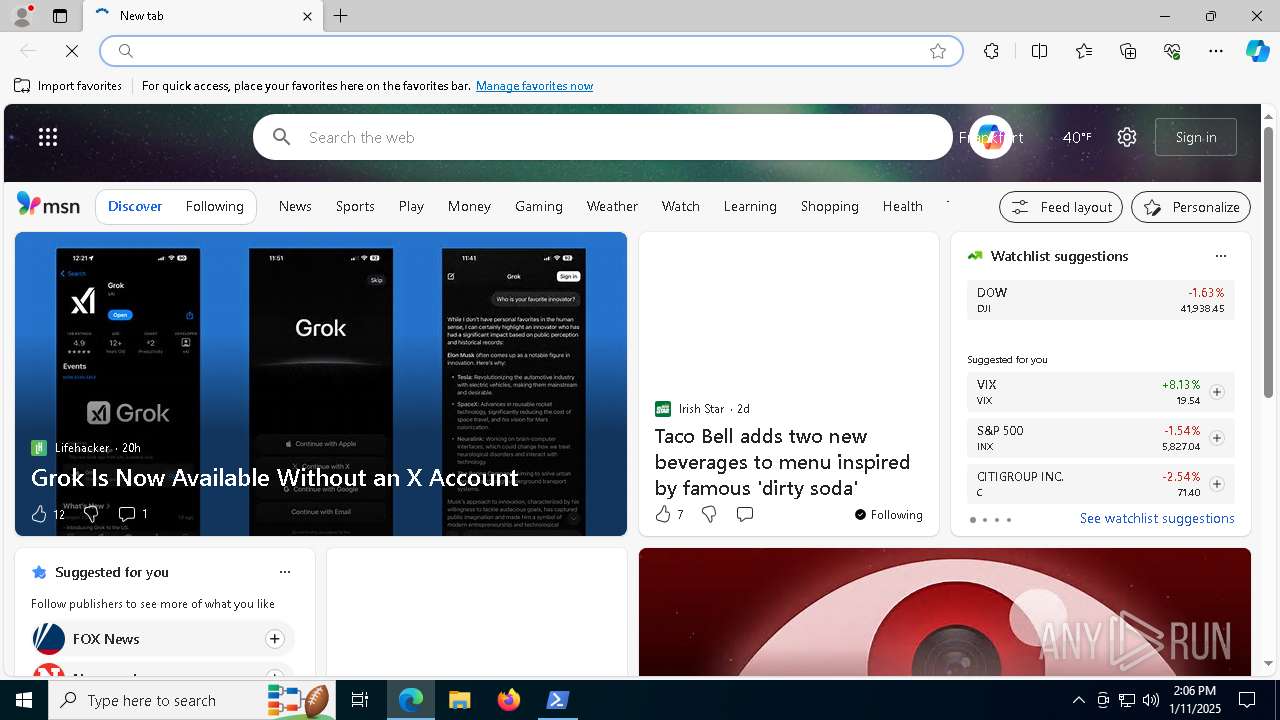
Task: Toggle Following for Irish Star
Action: click(x=888, y=515)
